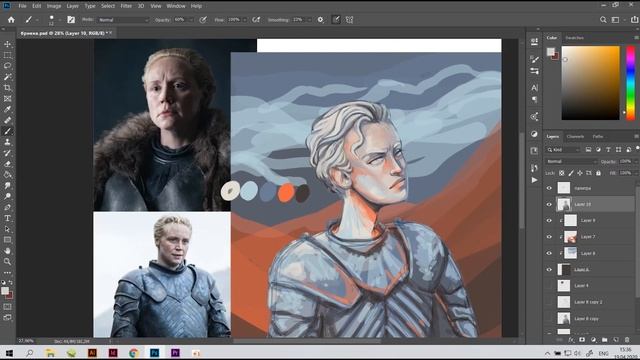640x360 pixels.
Task: Select the Magic Wand tool
Action: (7, 77)
